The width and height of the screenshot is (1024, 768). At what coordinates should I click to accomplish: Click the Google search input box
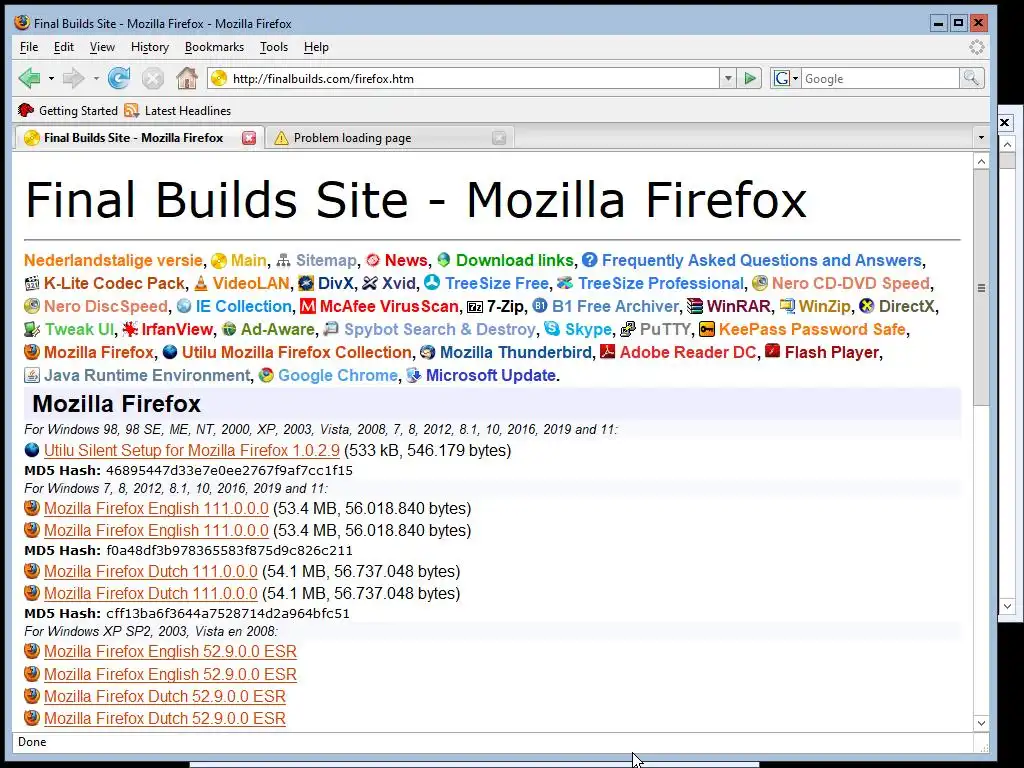pyautogui.click(x=880, y=78)
